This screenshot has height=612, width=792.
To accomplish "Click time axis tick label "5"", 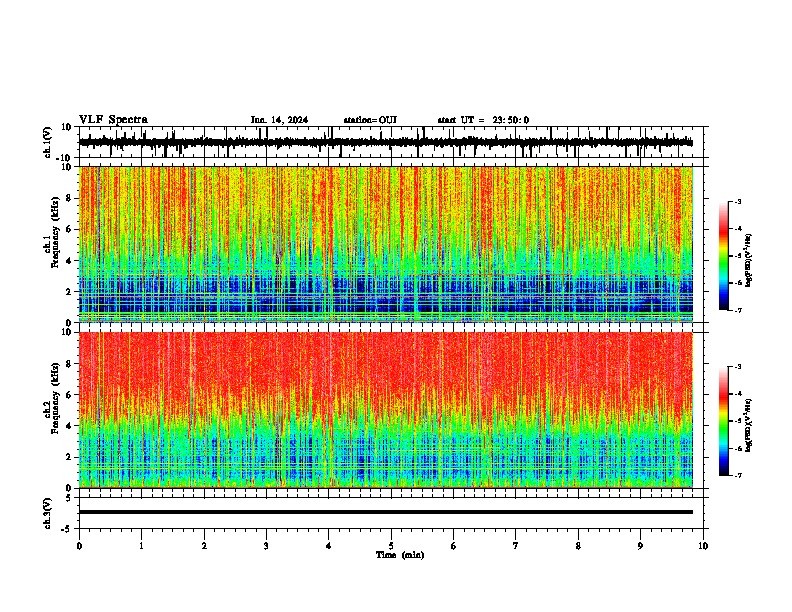I will tap(391, 546).
